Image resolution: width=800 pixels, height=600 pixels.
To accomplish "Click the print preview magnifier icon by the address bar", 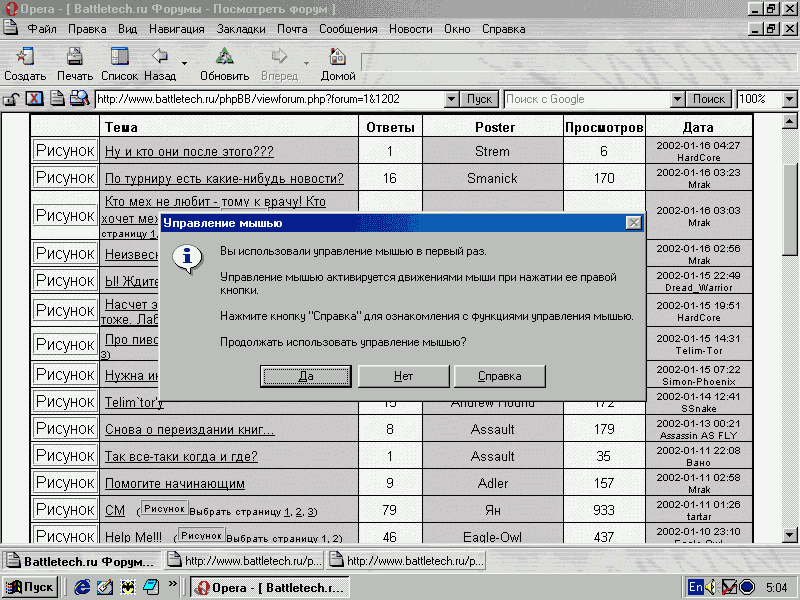I will click(x=78, y=99).
